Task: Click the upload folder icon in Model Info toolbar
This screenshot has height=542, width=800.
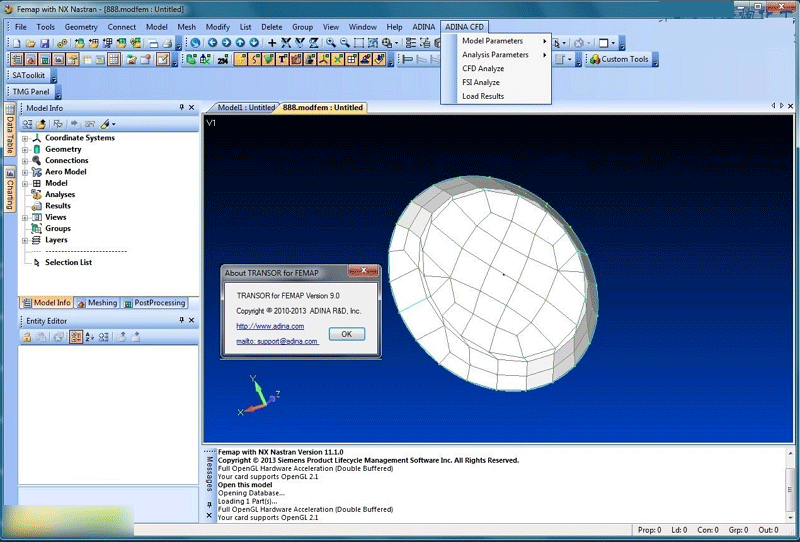Action: 41,124
